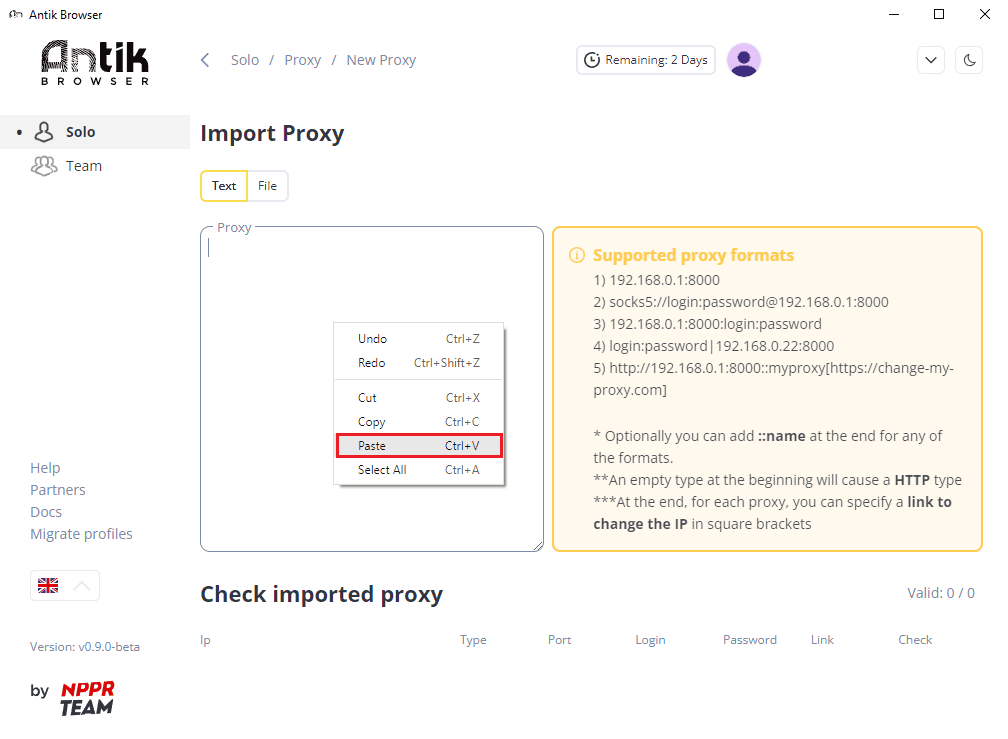Select the Text import tab
Image resolution: width=1008 pixels, height=739 pixels.
(224, 186)
